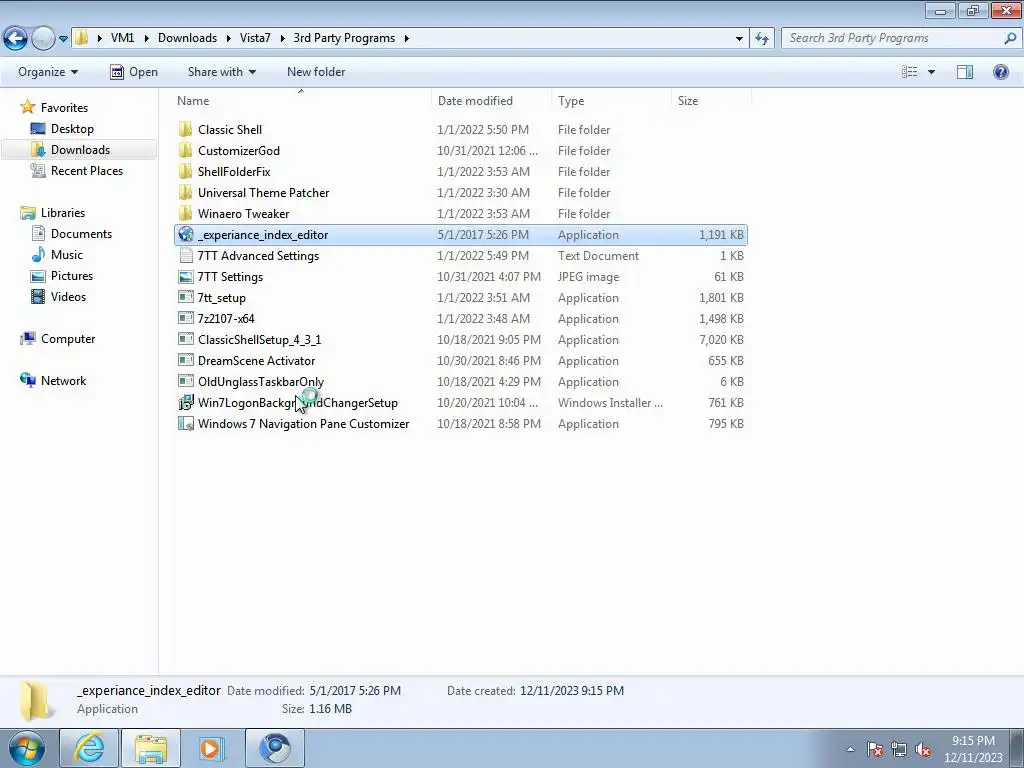Toggle the preview pane button

pos(965,72)
